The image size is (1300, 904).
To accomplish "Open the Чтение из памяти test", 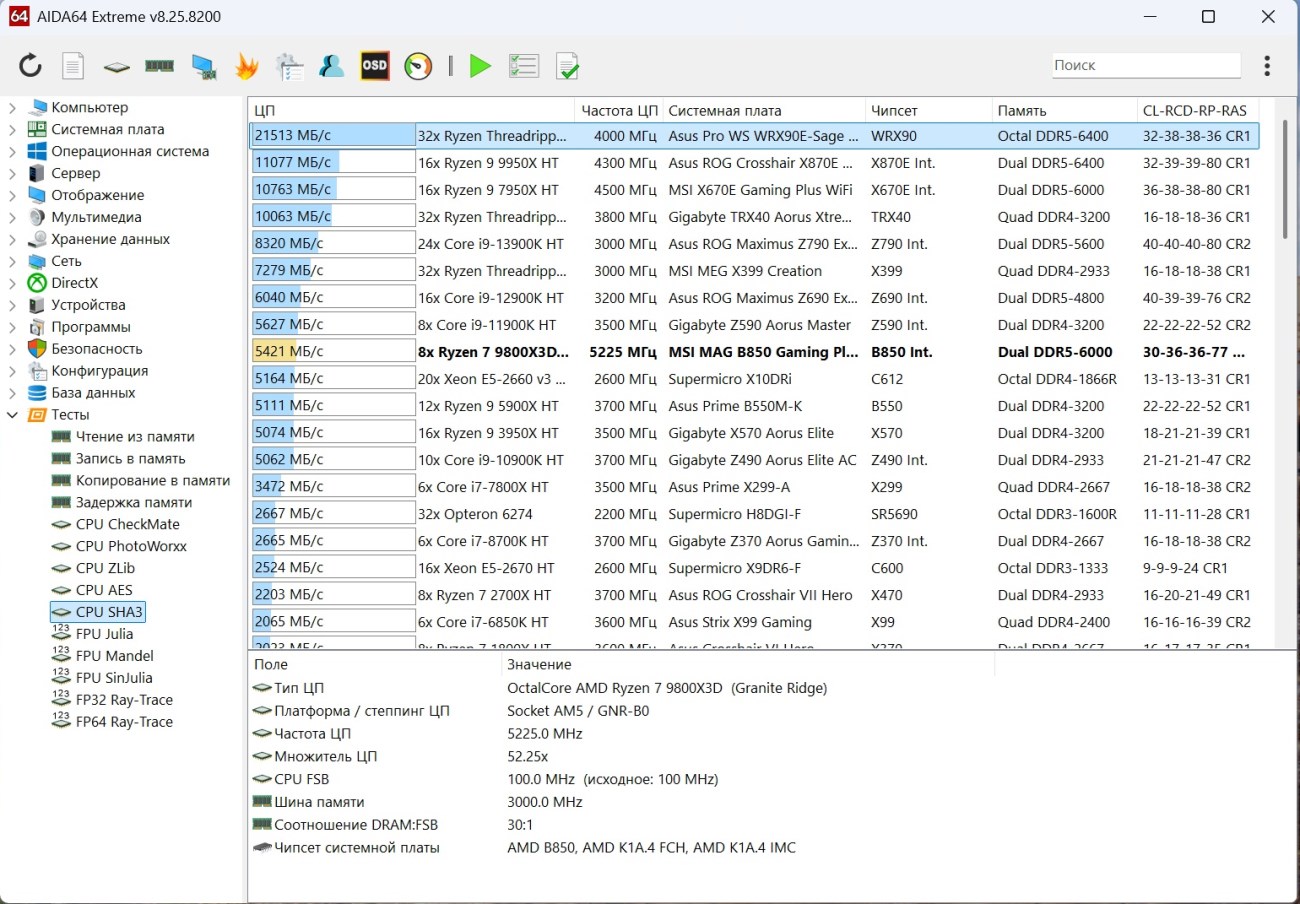I will pyautogui.click(x=135, y=437).
